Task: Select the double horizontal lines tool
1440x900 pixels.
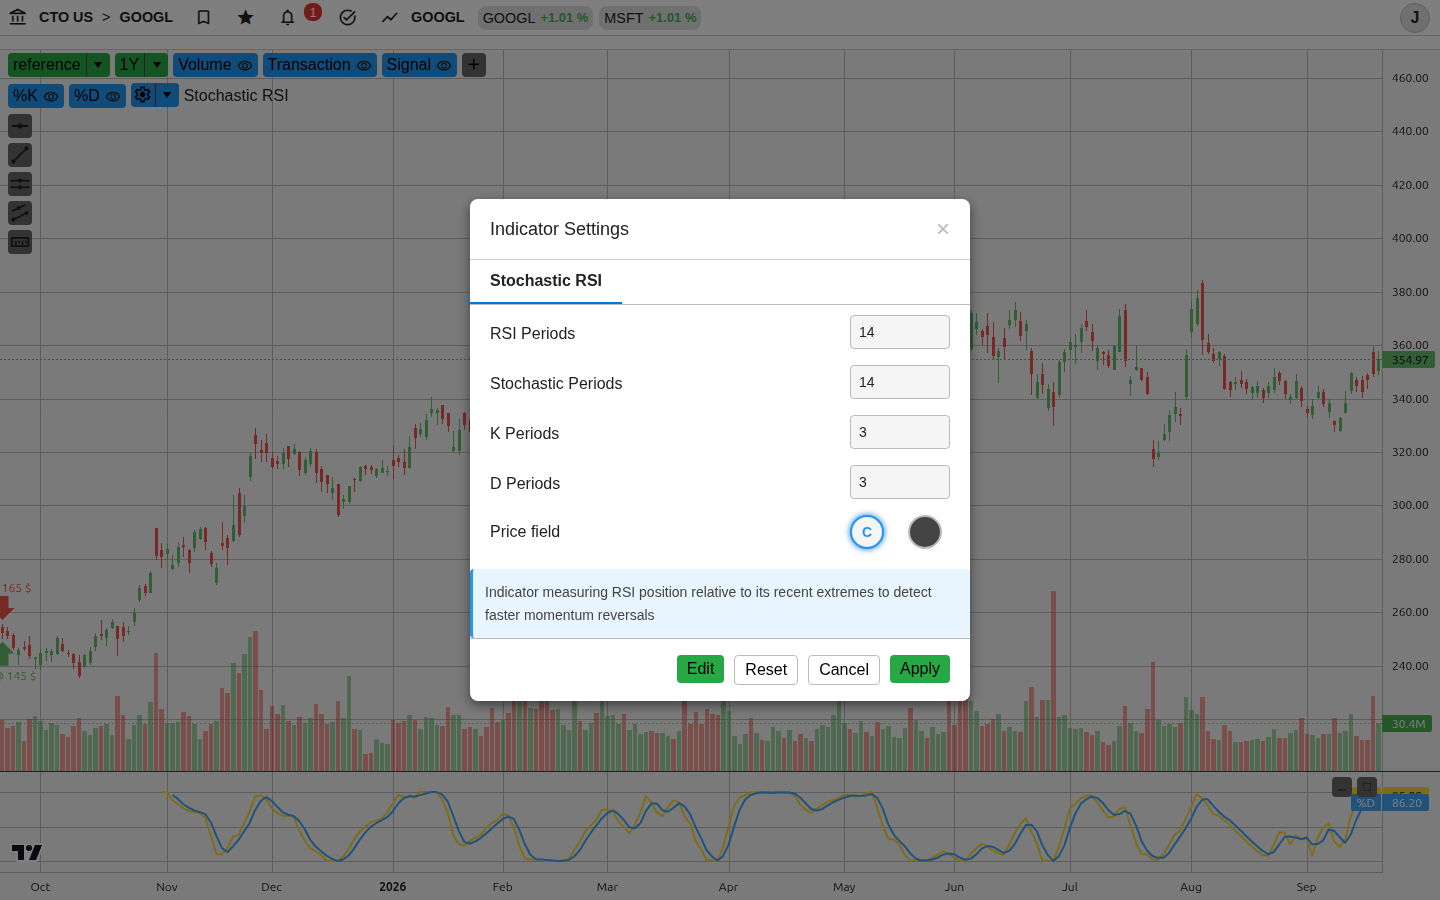Action: (x=20, y=184)
